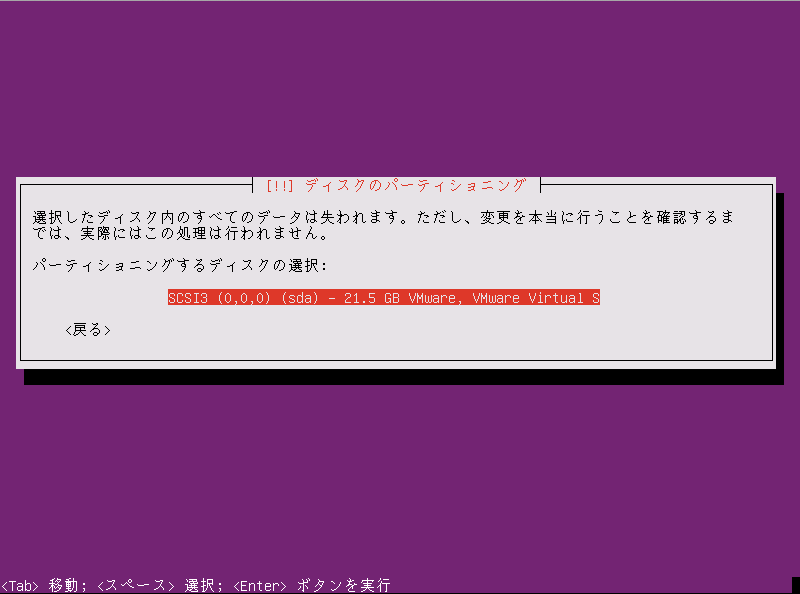Select the SCSI3 (0,0,0) (sda) 21.5 GB disk
Screen dimensions: 800x594
pyautogui.click(x=384, y=298)
